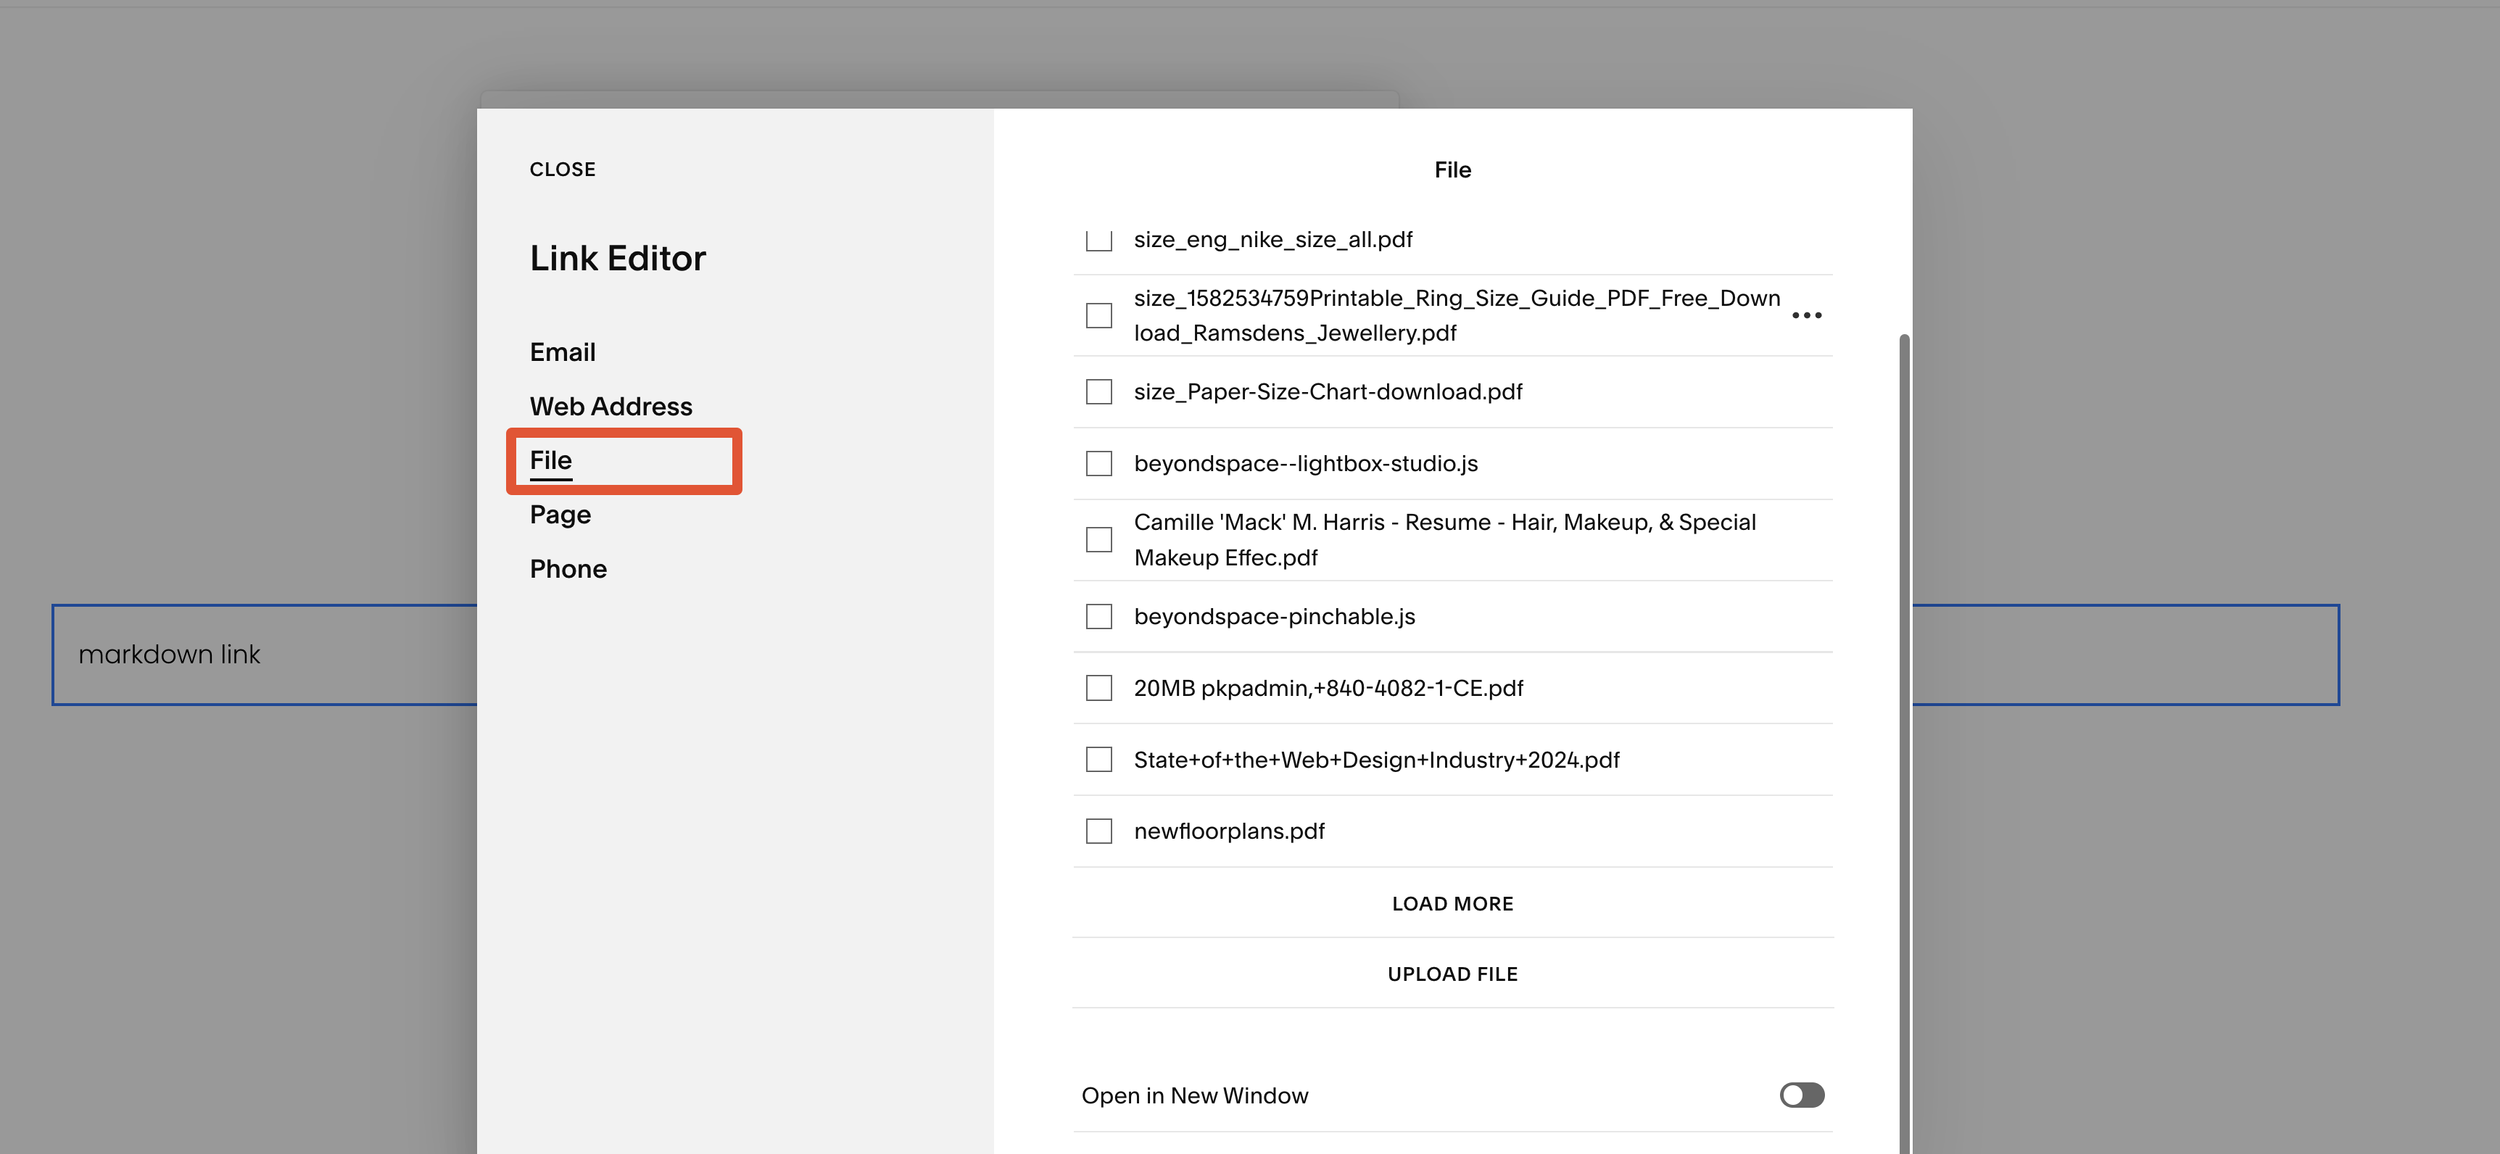This screenshot has width=2500, height=1154.
Task: Check the Ramsdens Jewellery ring size guide PDF
Action: 1098,315
